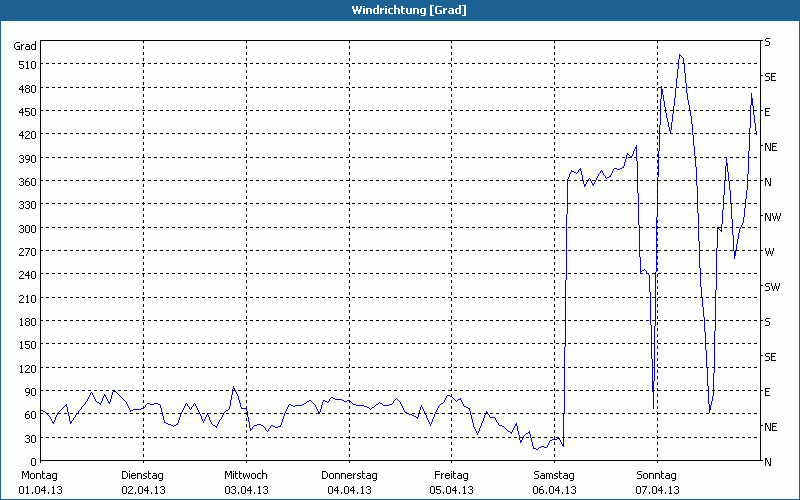This screenshot has width=800, height=500.
Task: Select the 0 y-axis tick label
Action: click(34, 462)
